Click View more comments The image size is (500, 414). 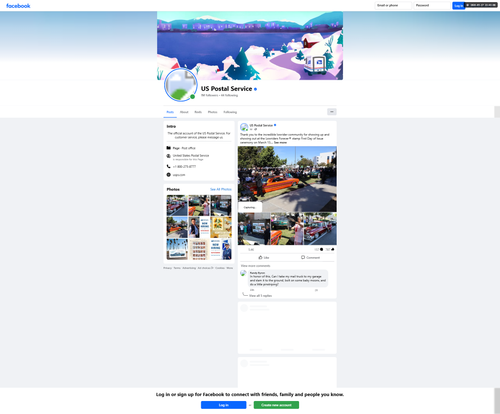click(x=255, y=266)
